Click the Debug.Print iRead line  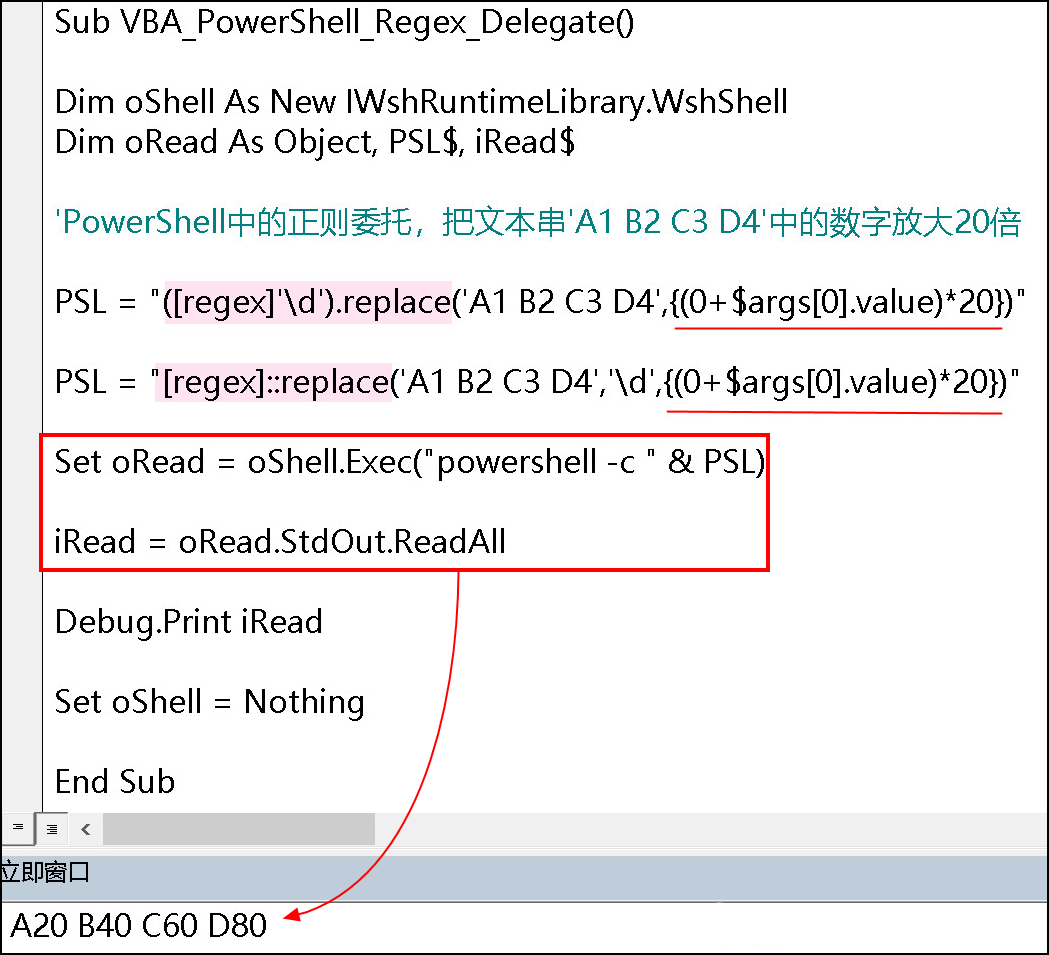tap(189, 622)
